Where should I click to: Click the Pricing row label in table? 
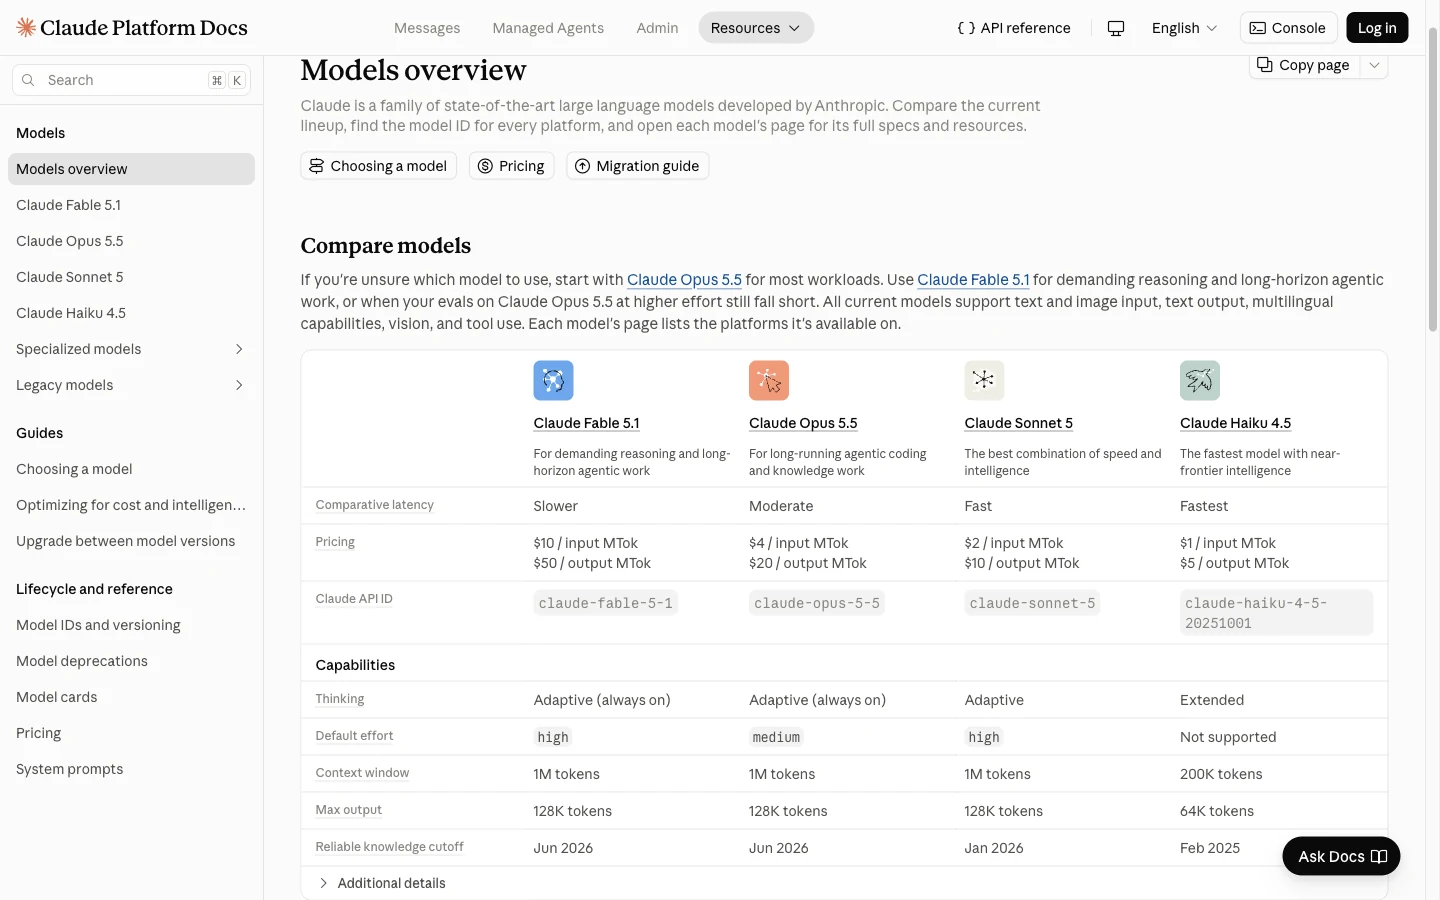coord(335,542)
